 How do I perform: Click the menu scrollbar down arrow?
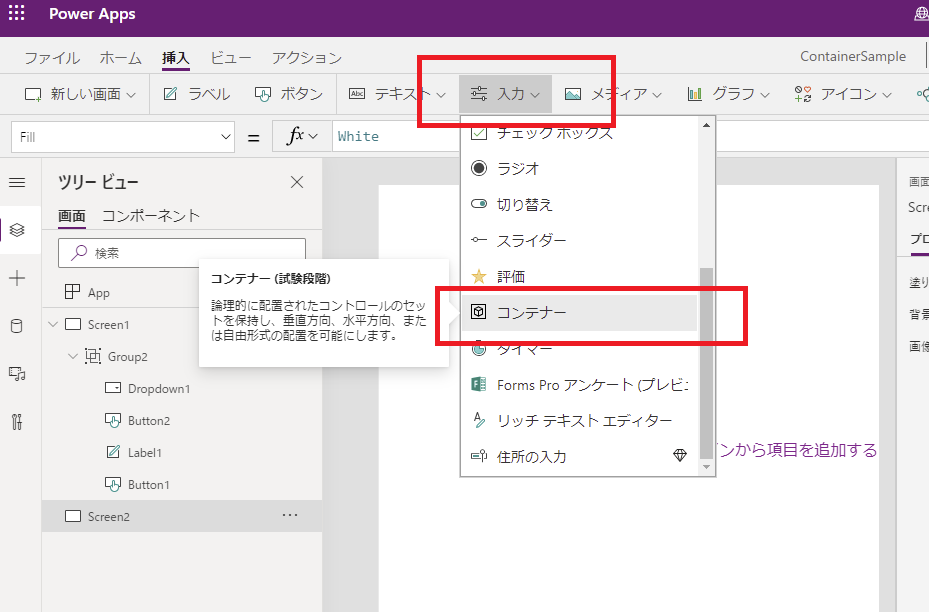706,467
